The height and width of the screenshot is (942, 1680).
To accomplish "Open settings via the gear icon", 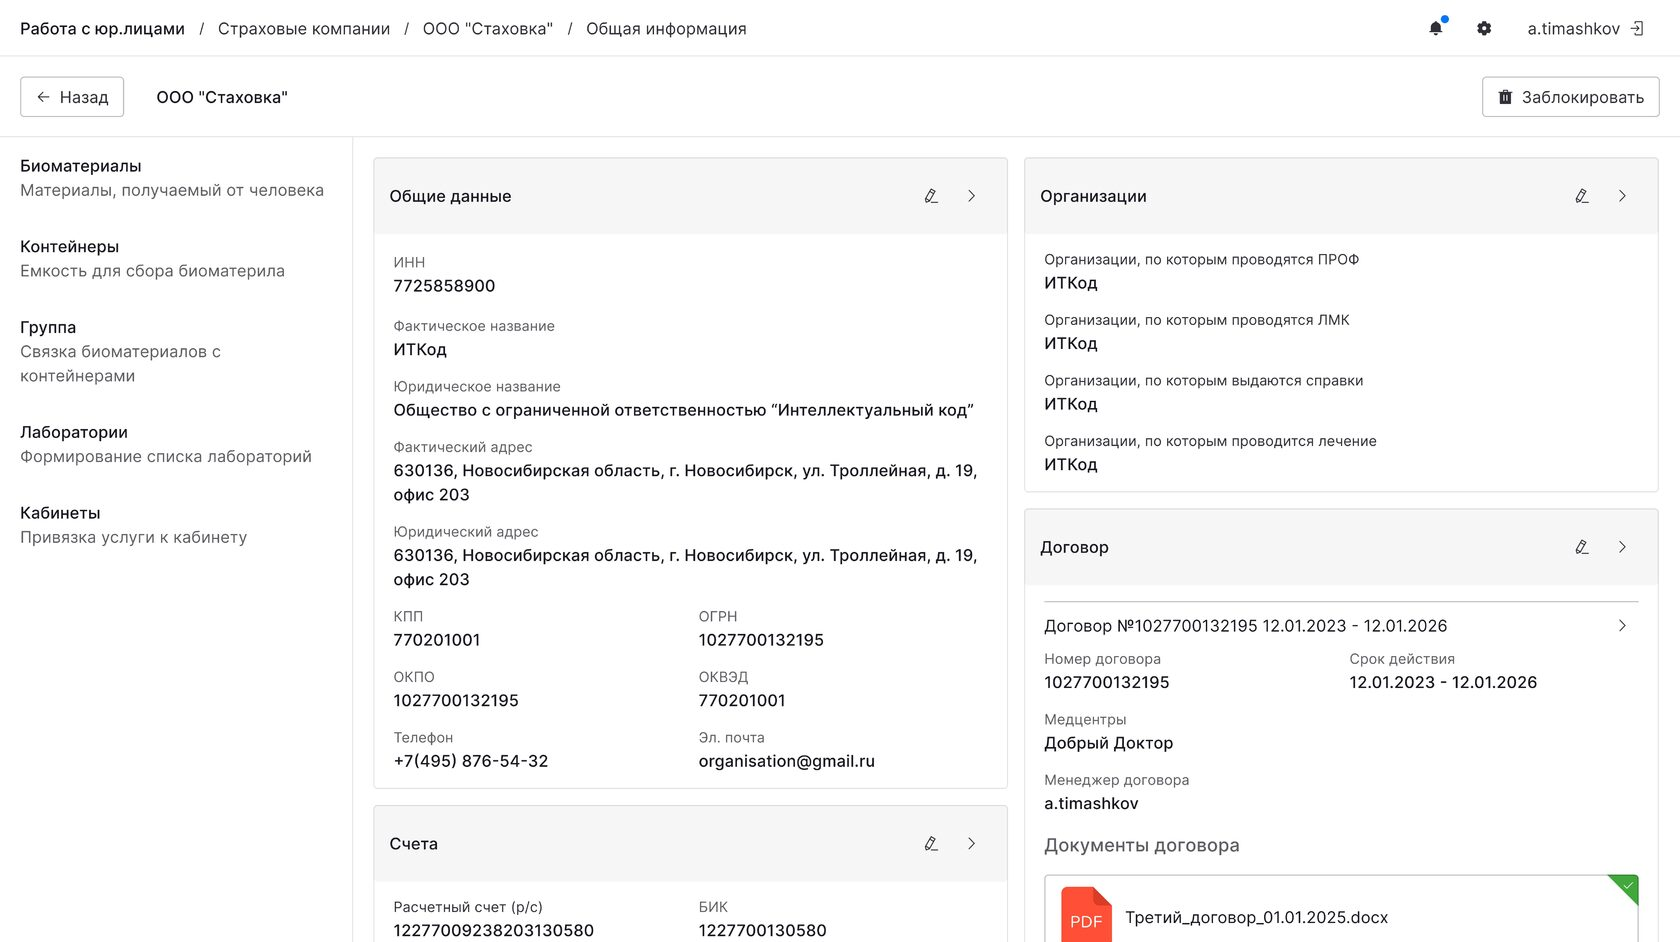I will 1484,29.
